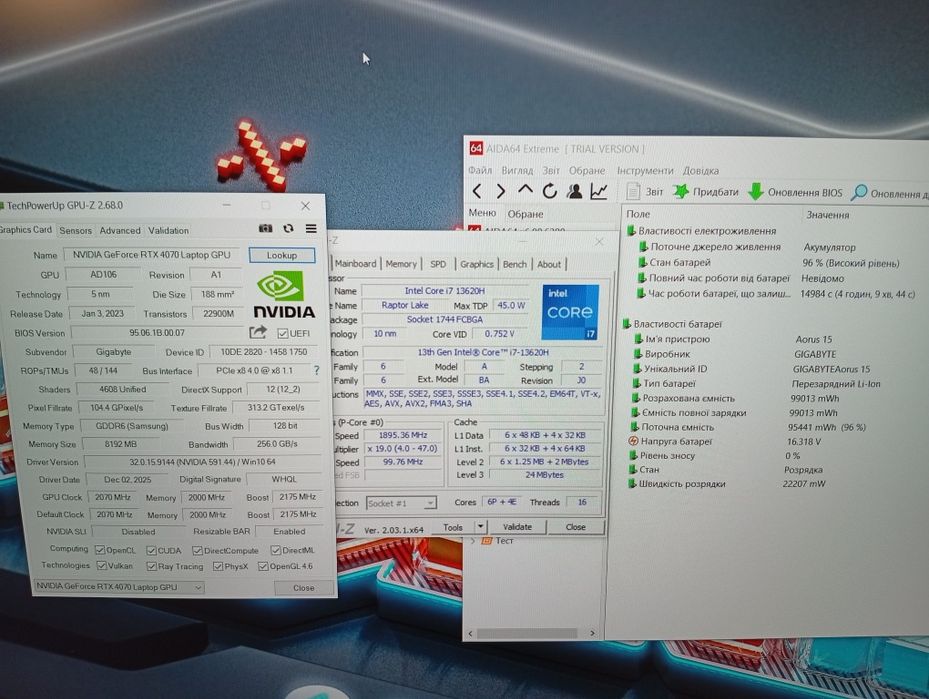
Task: Expand the Тест tree node arrow
Action: (473, 540)
